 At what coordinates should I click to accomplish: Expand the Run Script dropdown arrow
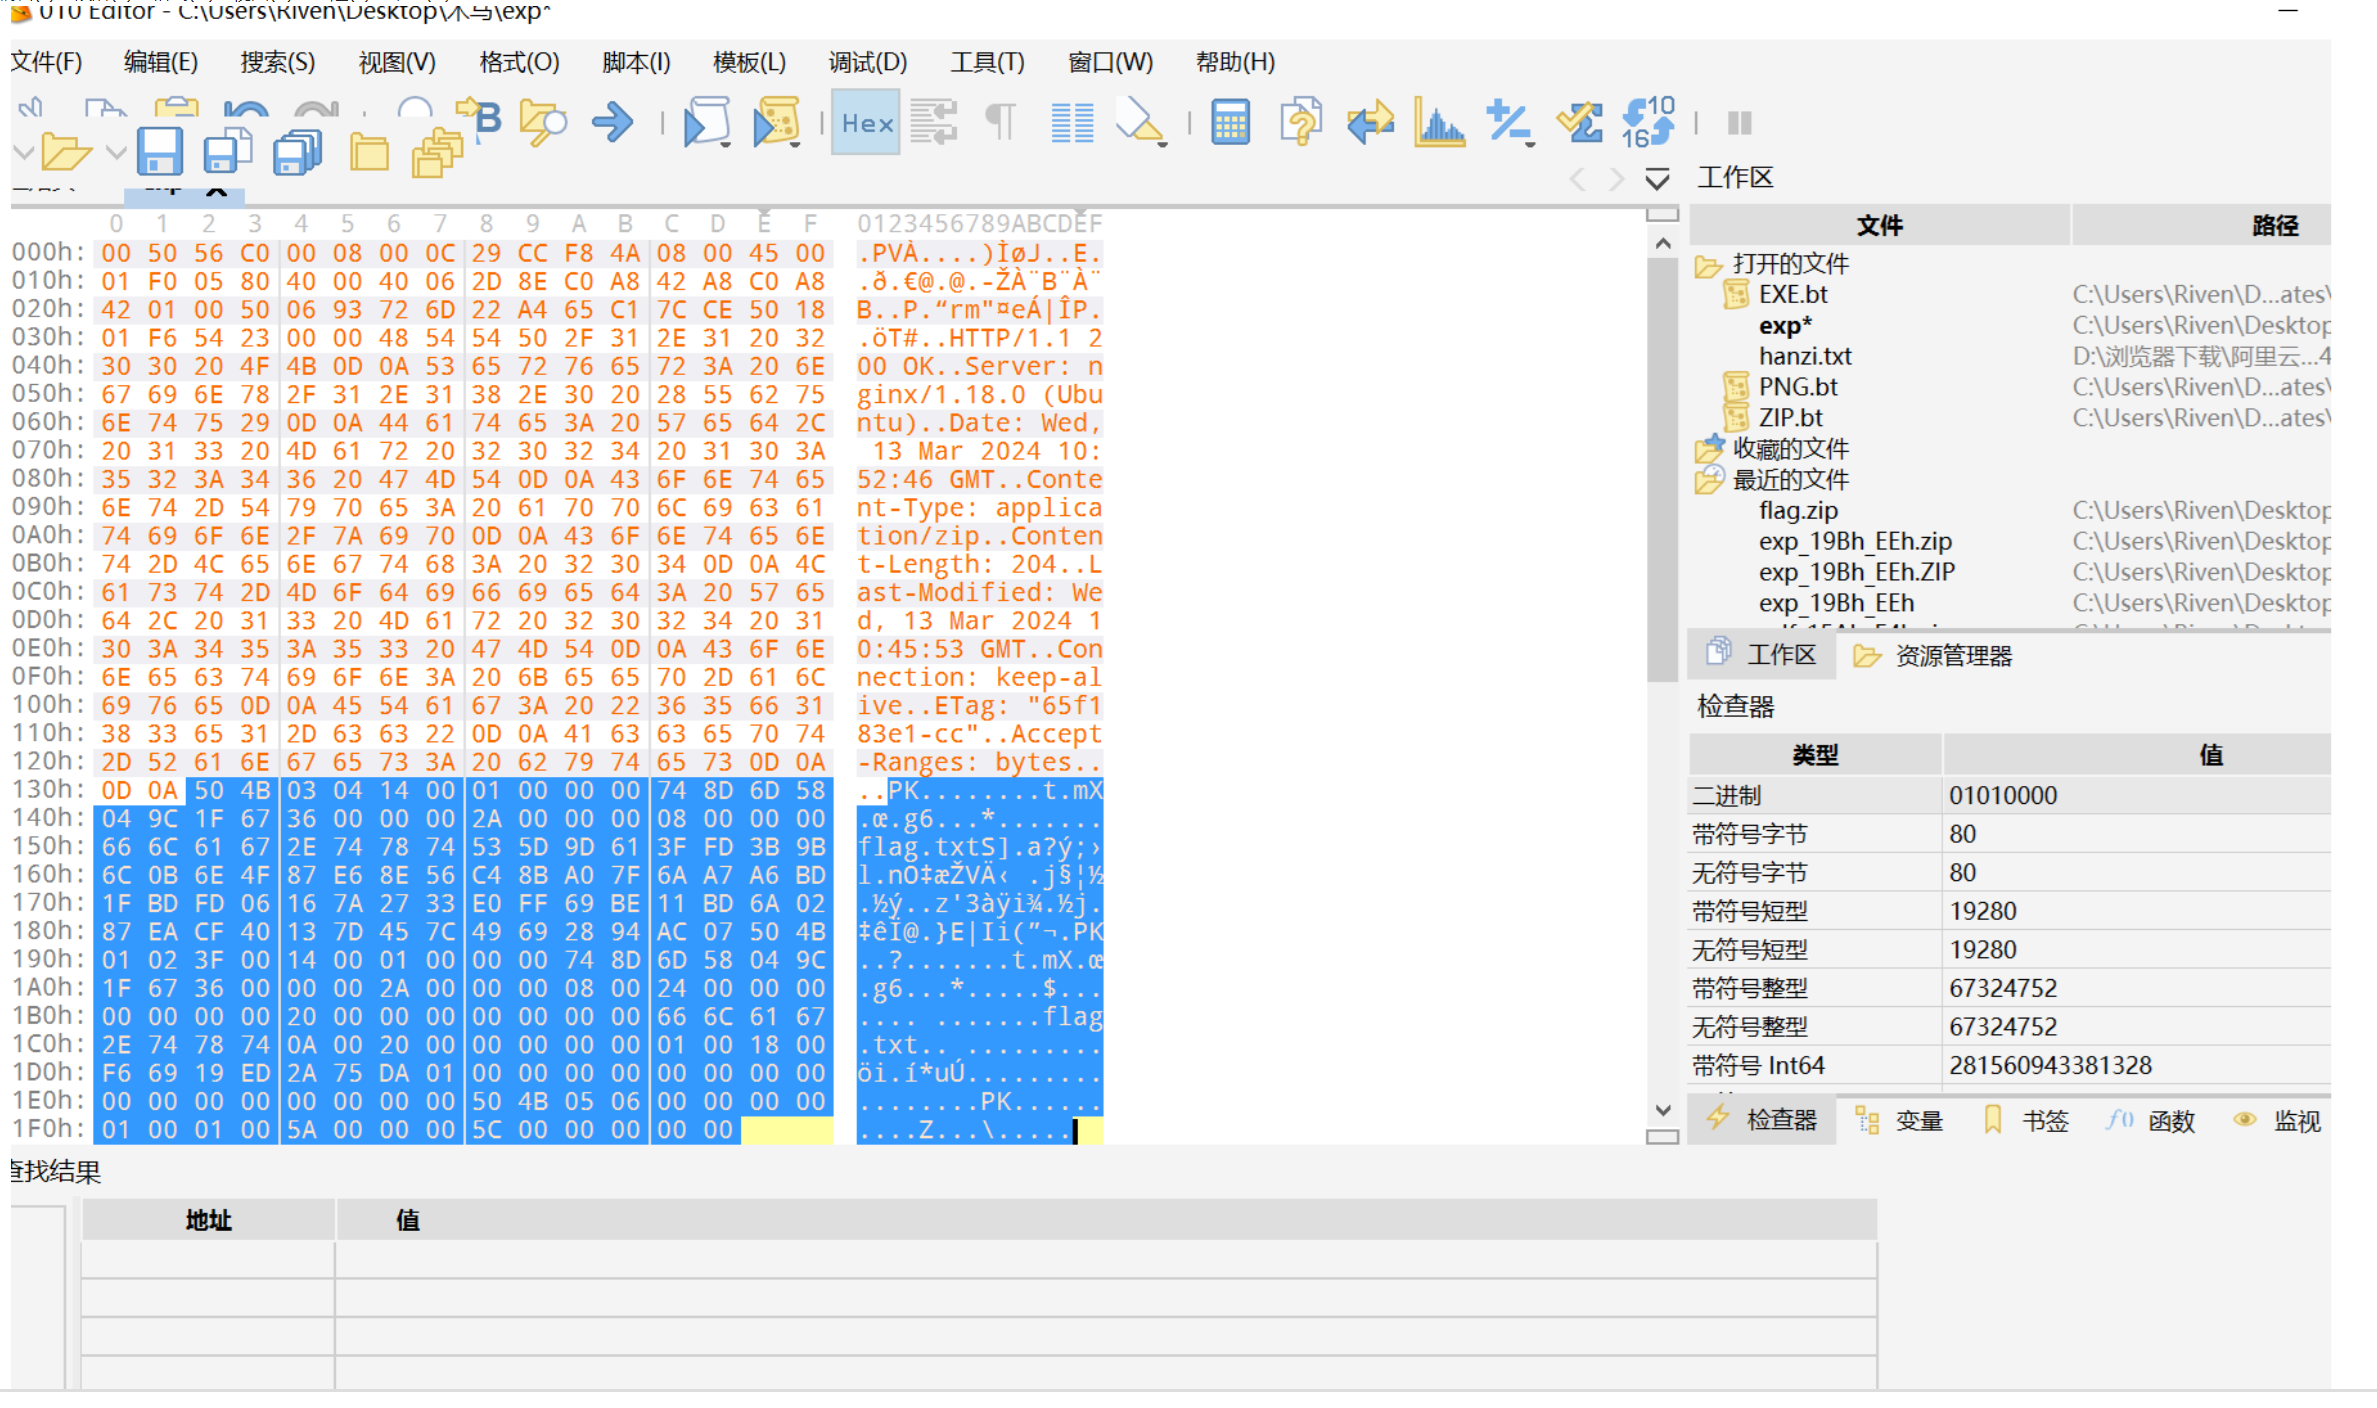pyautogui.click(x=726, y=146)
